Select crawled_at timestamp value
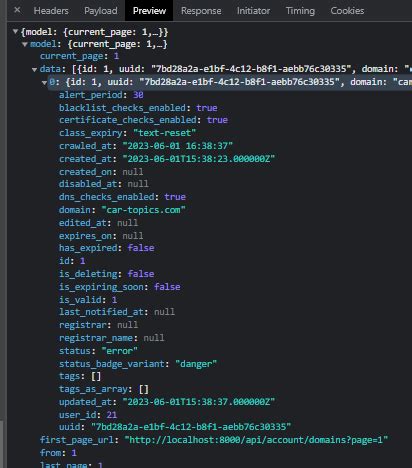 [177, 146]
